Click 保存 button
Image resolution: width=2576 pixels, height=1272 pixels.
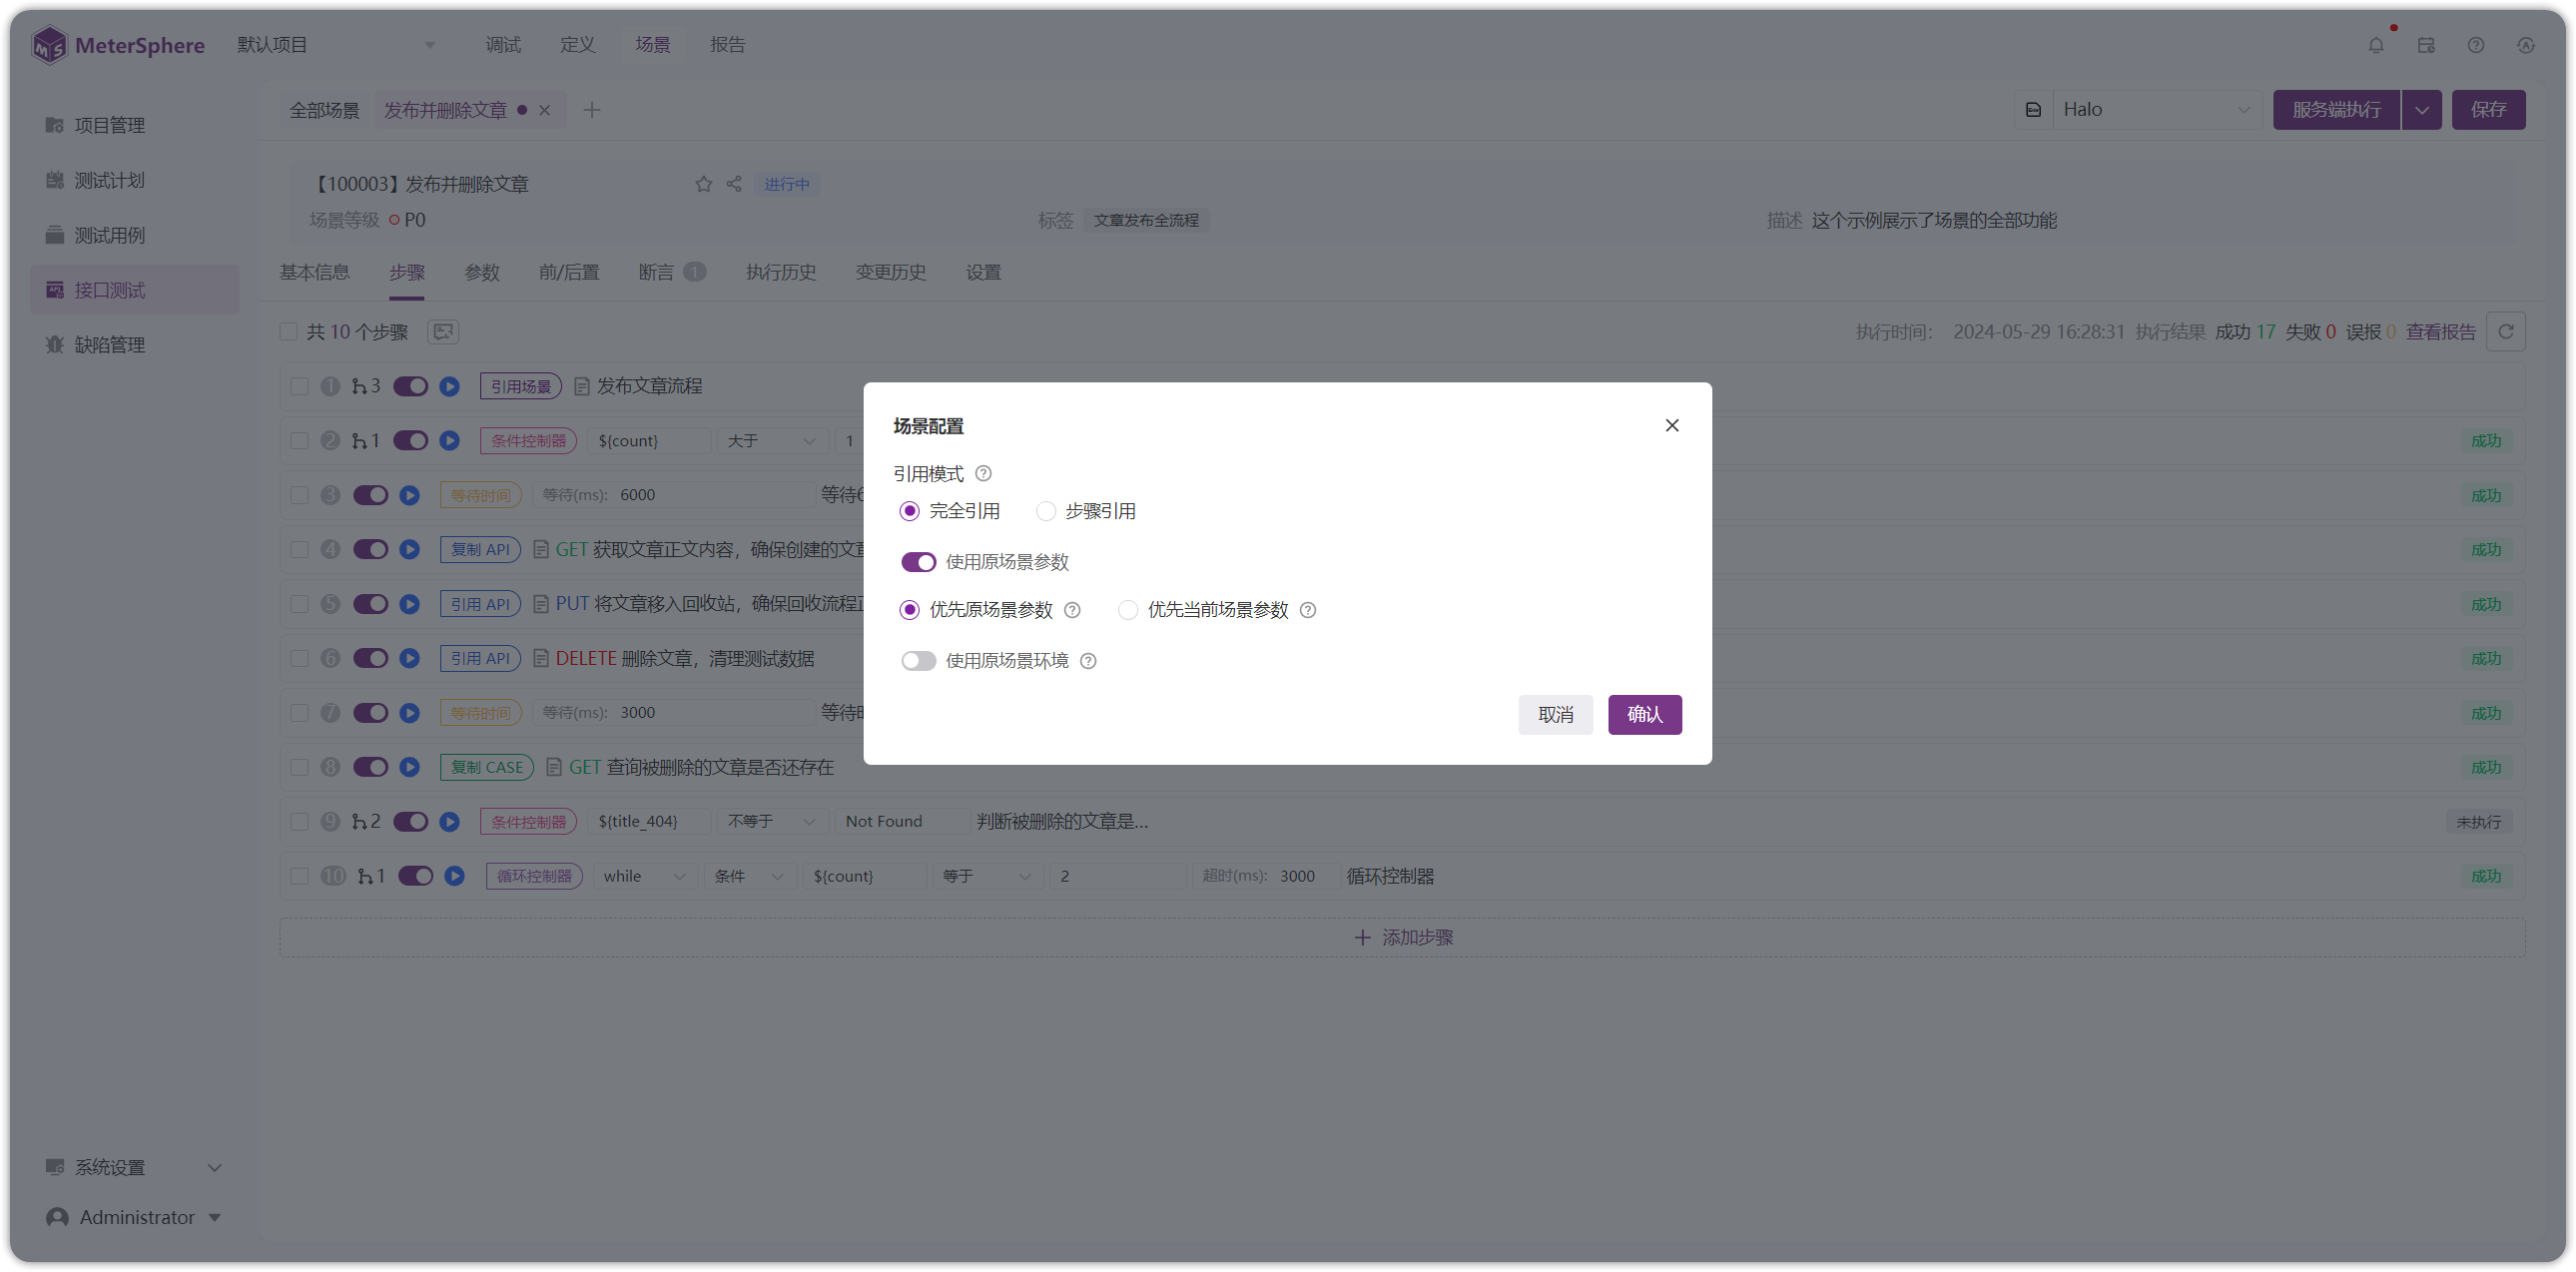click(2488, 110)
